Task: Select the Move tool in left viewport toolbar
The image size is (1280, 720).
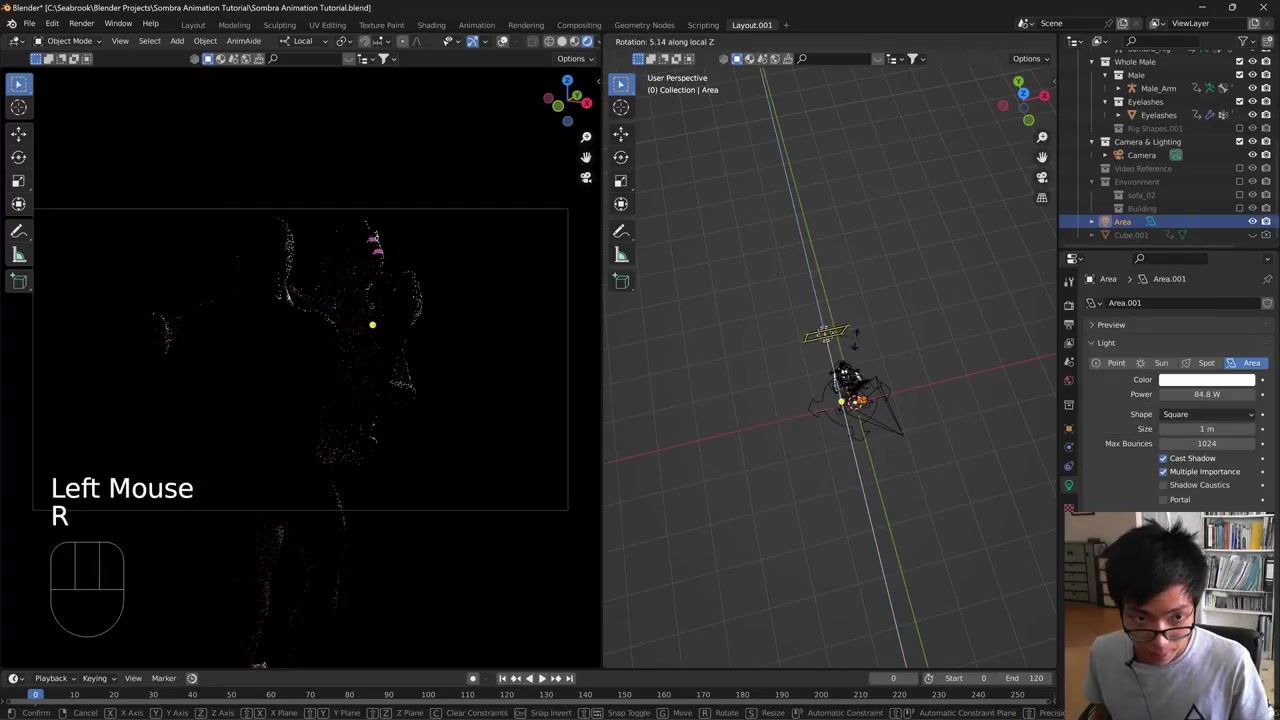Action: 18,133
